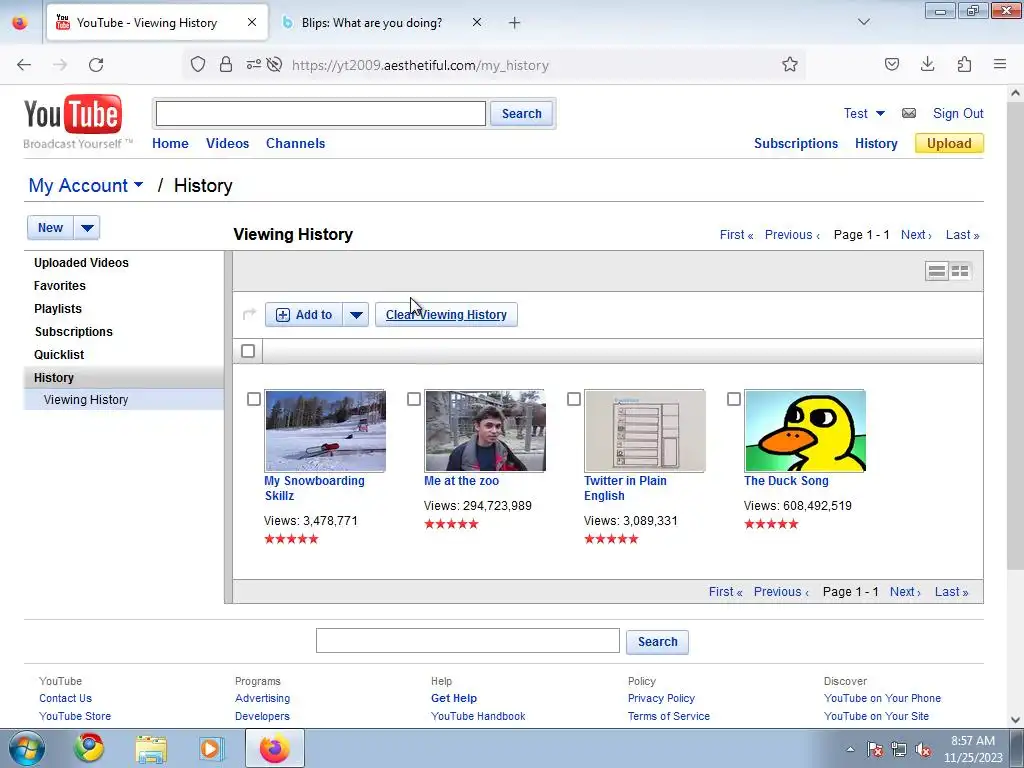This screenshot has width=1024, height=768.
Task: Click Me at the zoo star rating
Action: pos(451,524)
